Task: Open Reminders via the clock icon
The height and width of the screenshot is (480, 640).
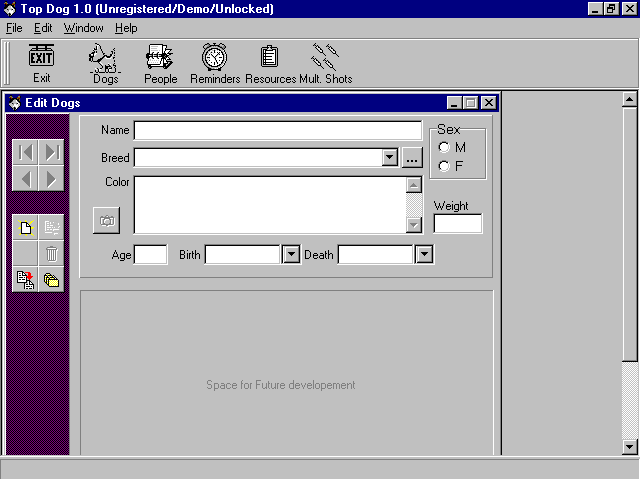Action: [215, 63]
